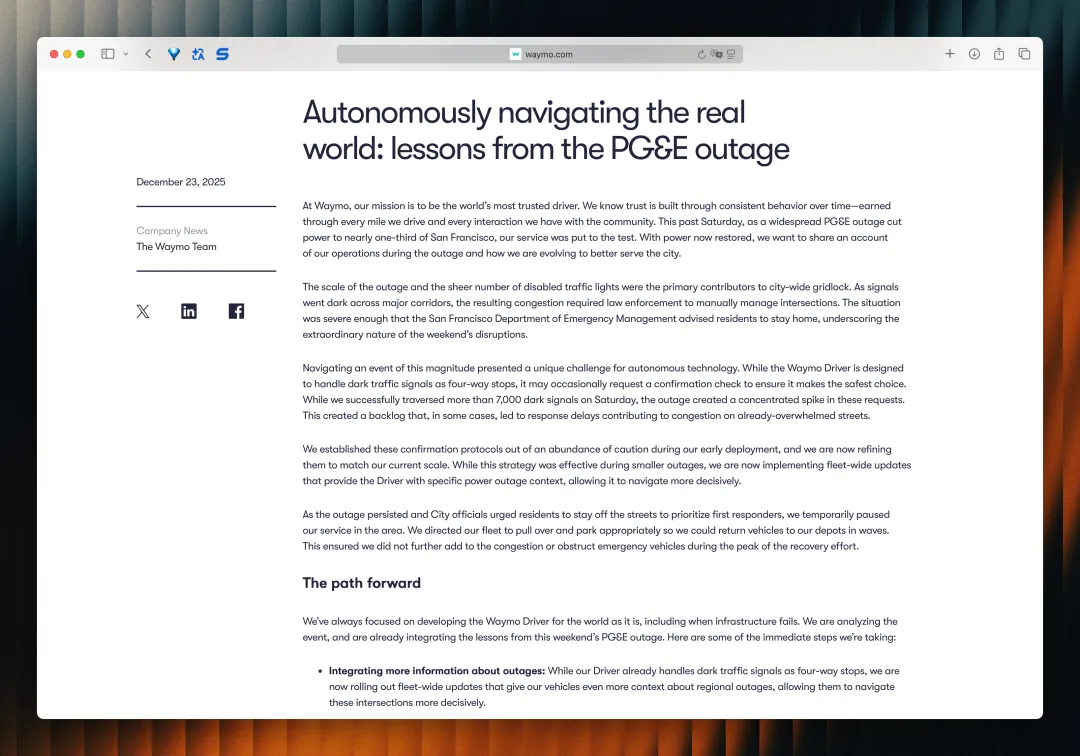Viewport: 1080px width, 756px height.
Task: Open the Company News category link
Action: pos(172,231)
